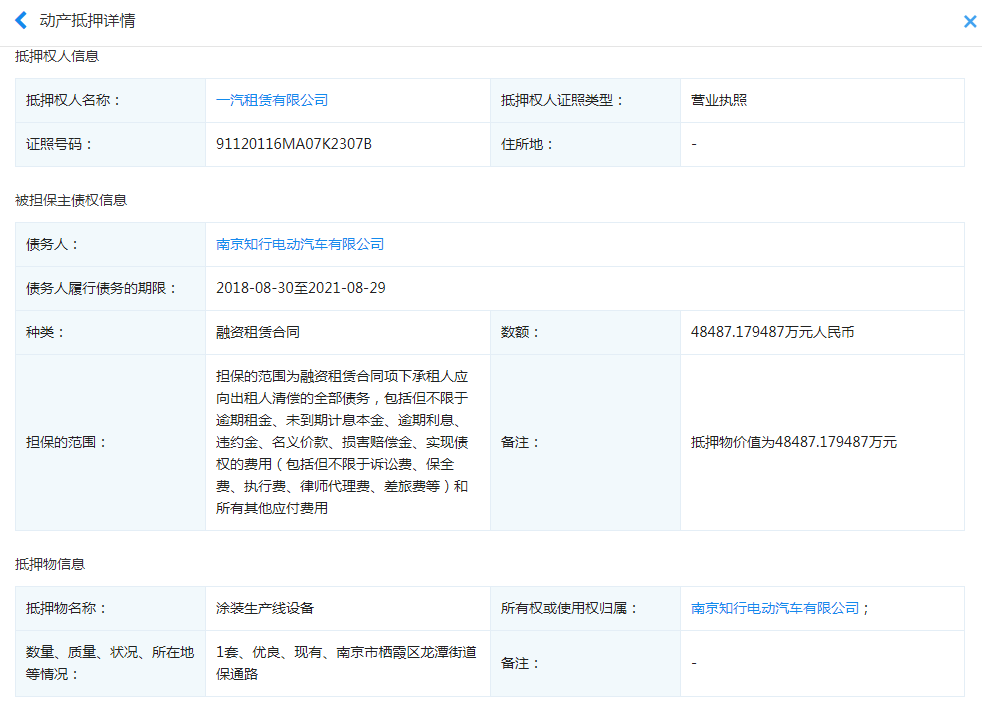
Task: Click the 被担保主债权信息 section heading
Action: click(71, 200)
